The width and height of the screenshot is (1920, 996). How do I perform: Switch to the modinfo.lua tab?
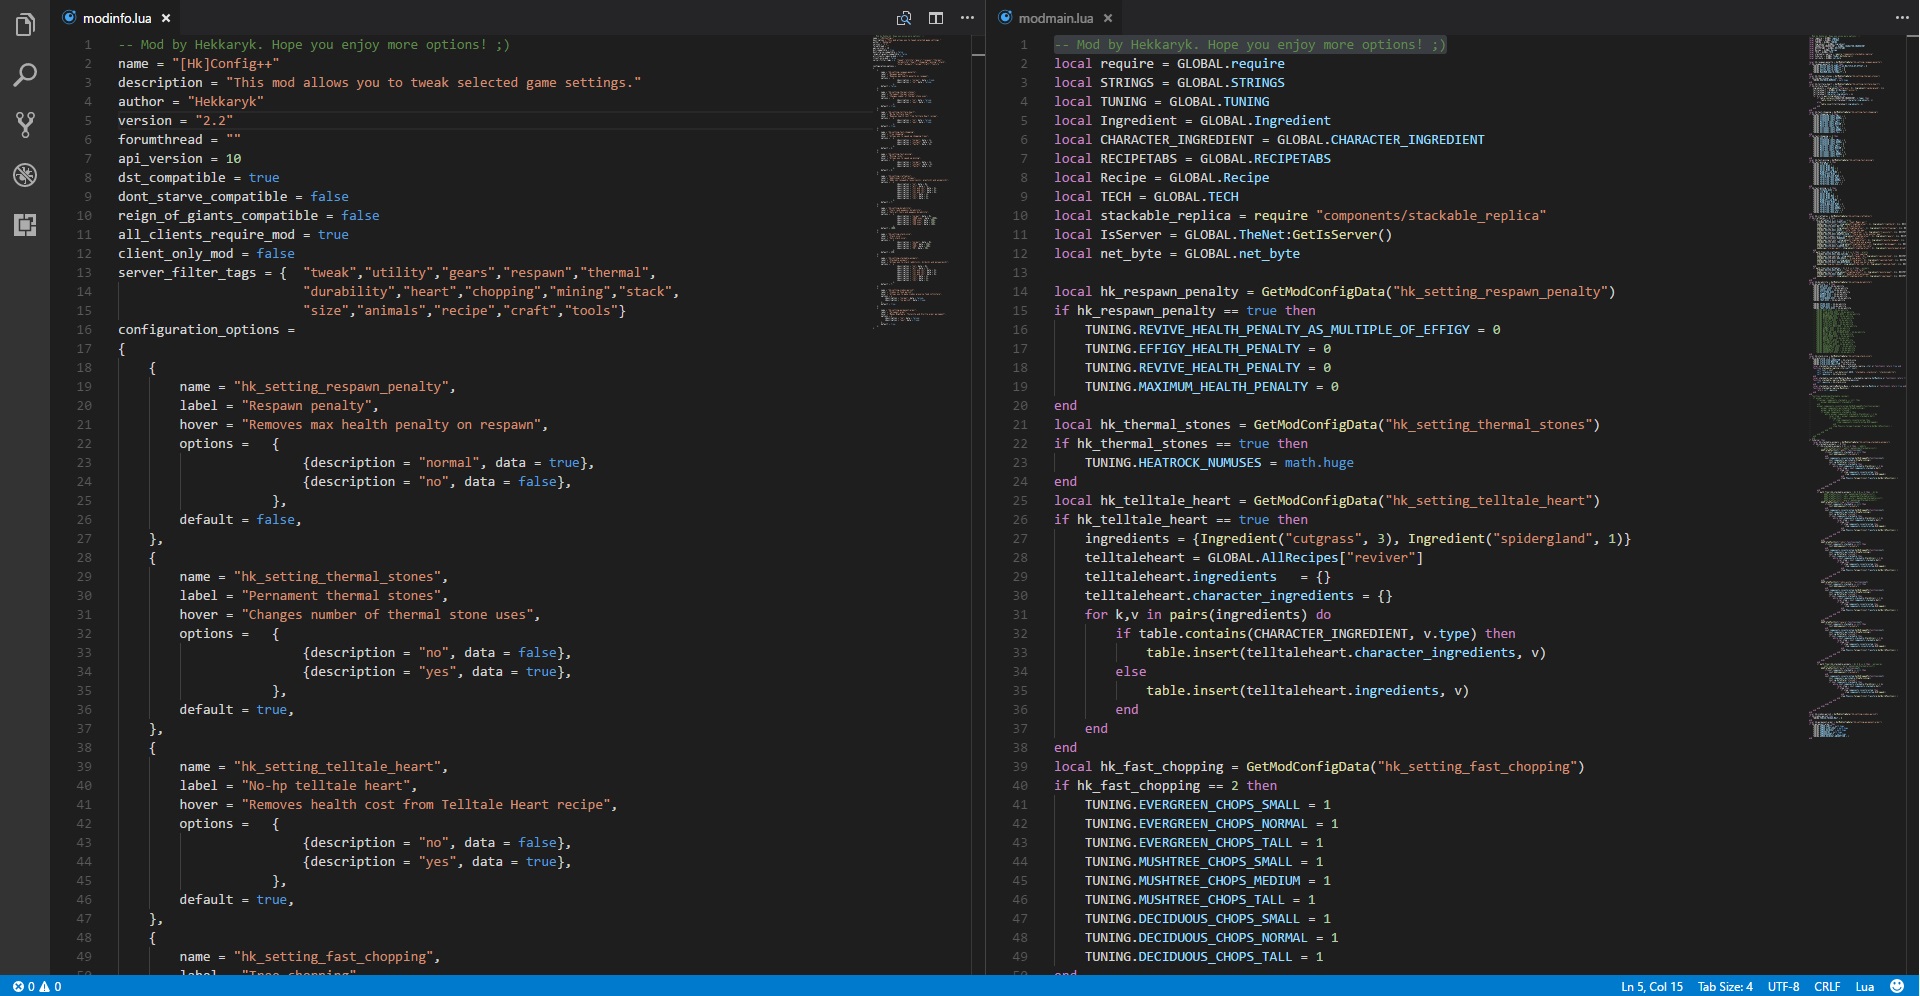(x=116, y=18)
